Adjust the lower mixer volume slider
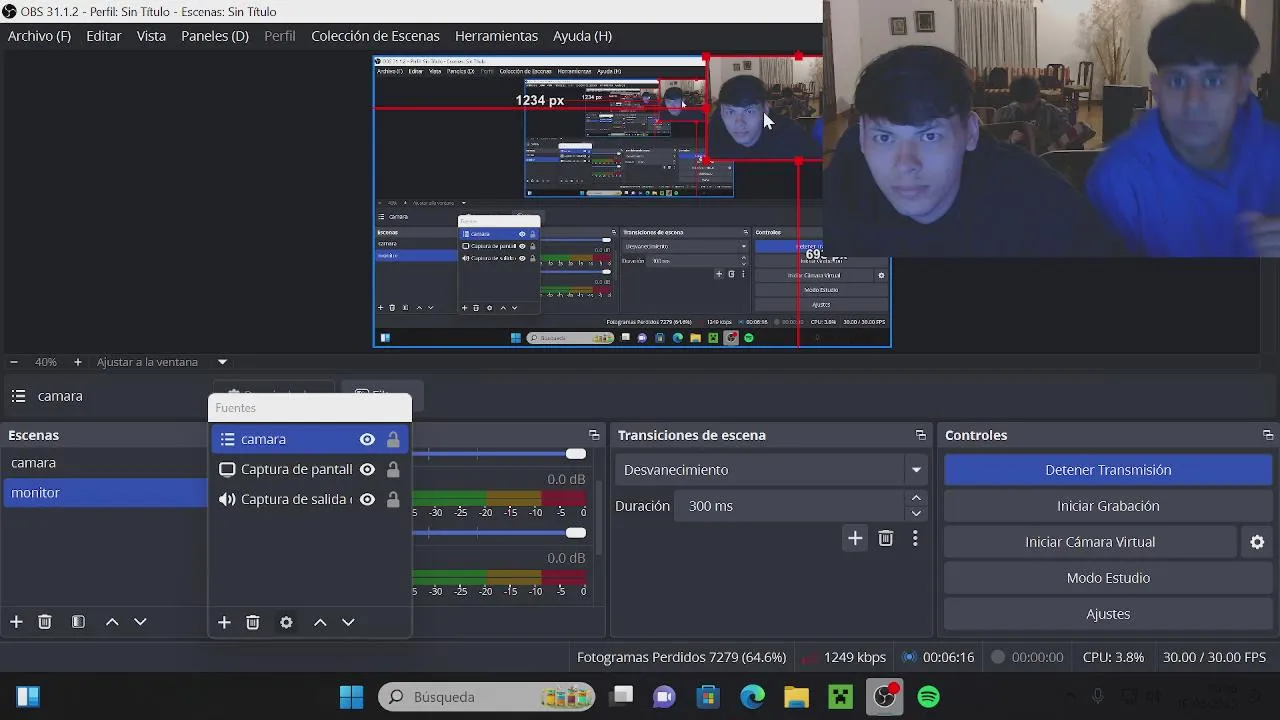1280x720 pixels. 575,533
